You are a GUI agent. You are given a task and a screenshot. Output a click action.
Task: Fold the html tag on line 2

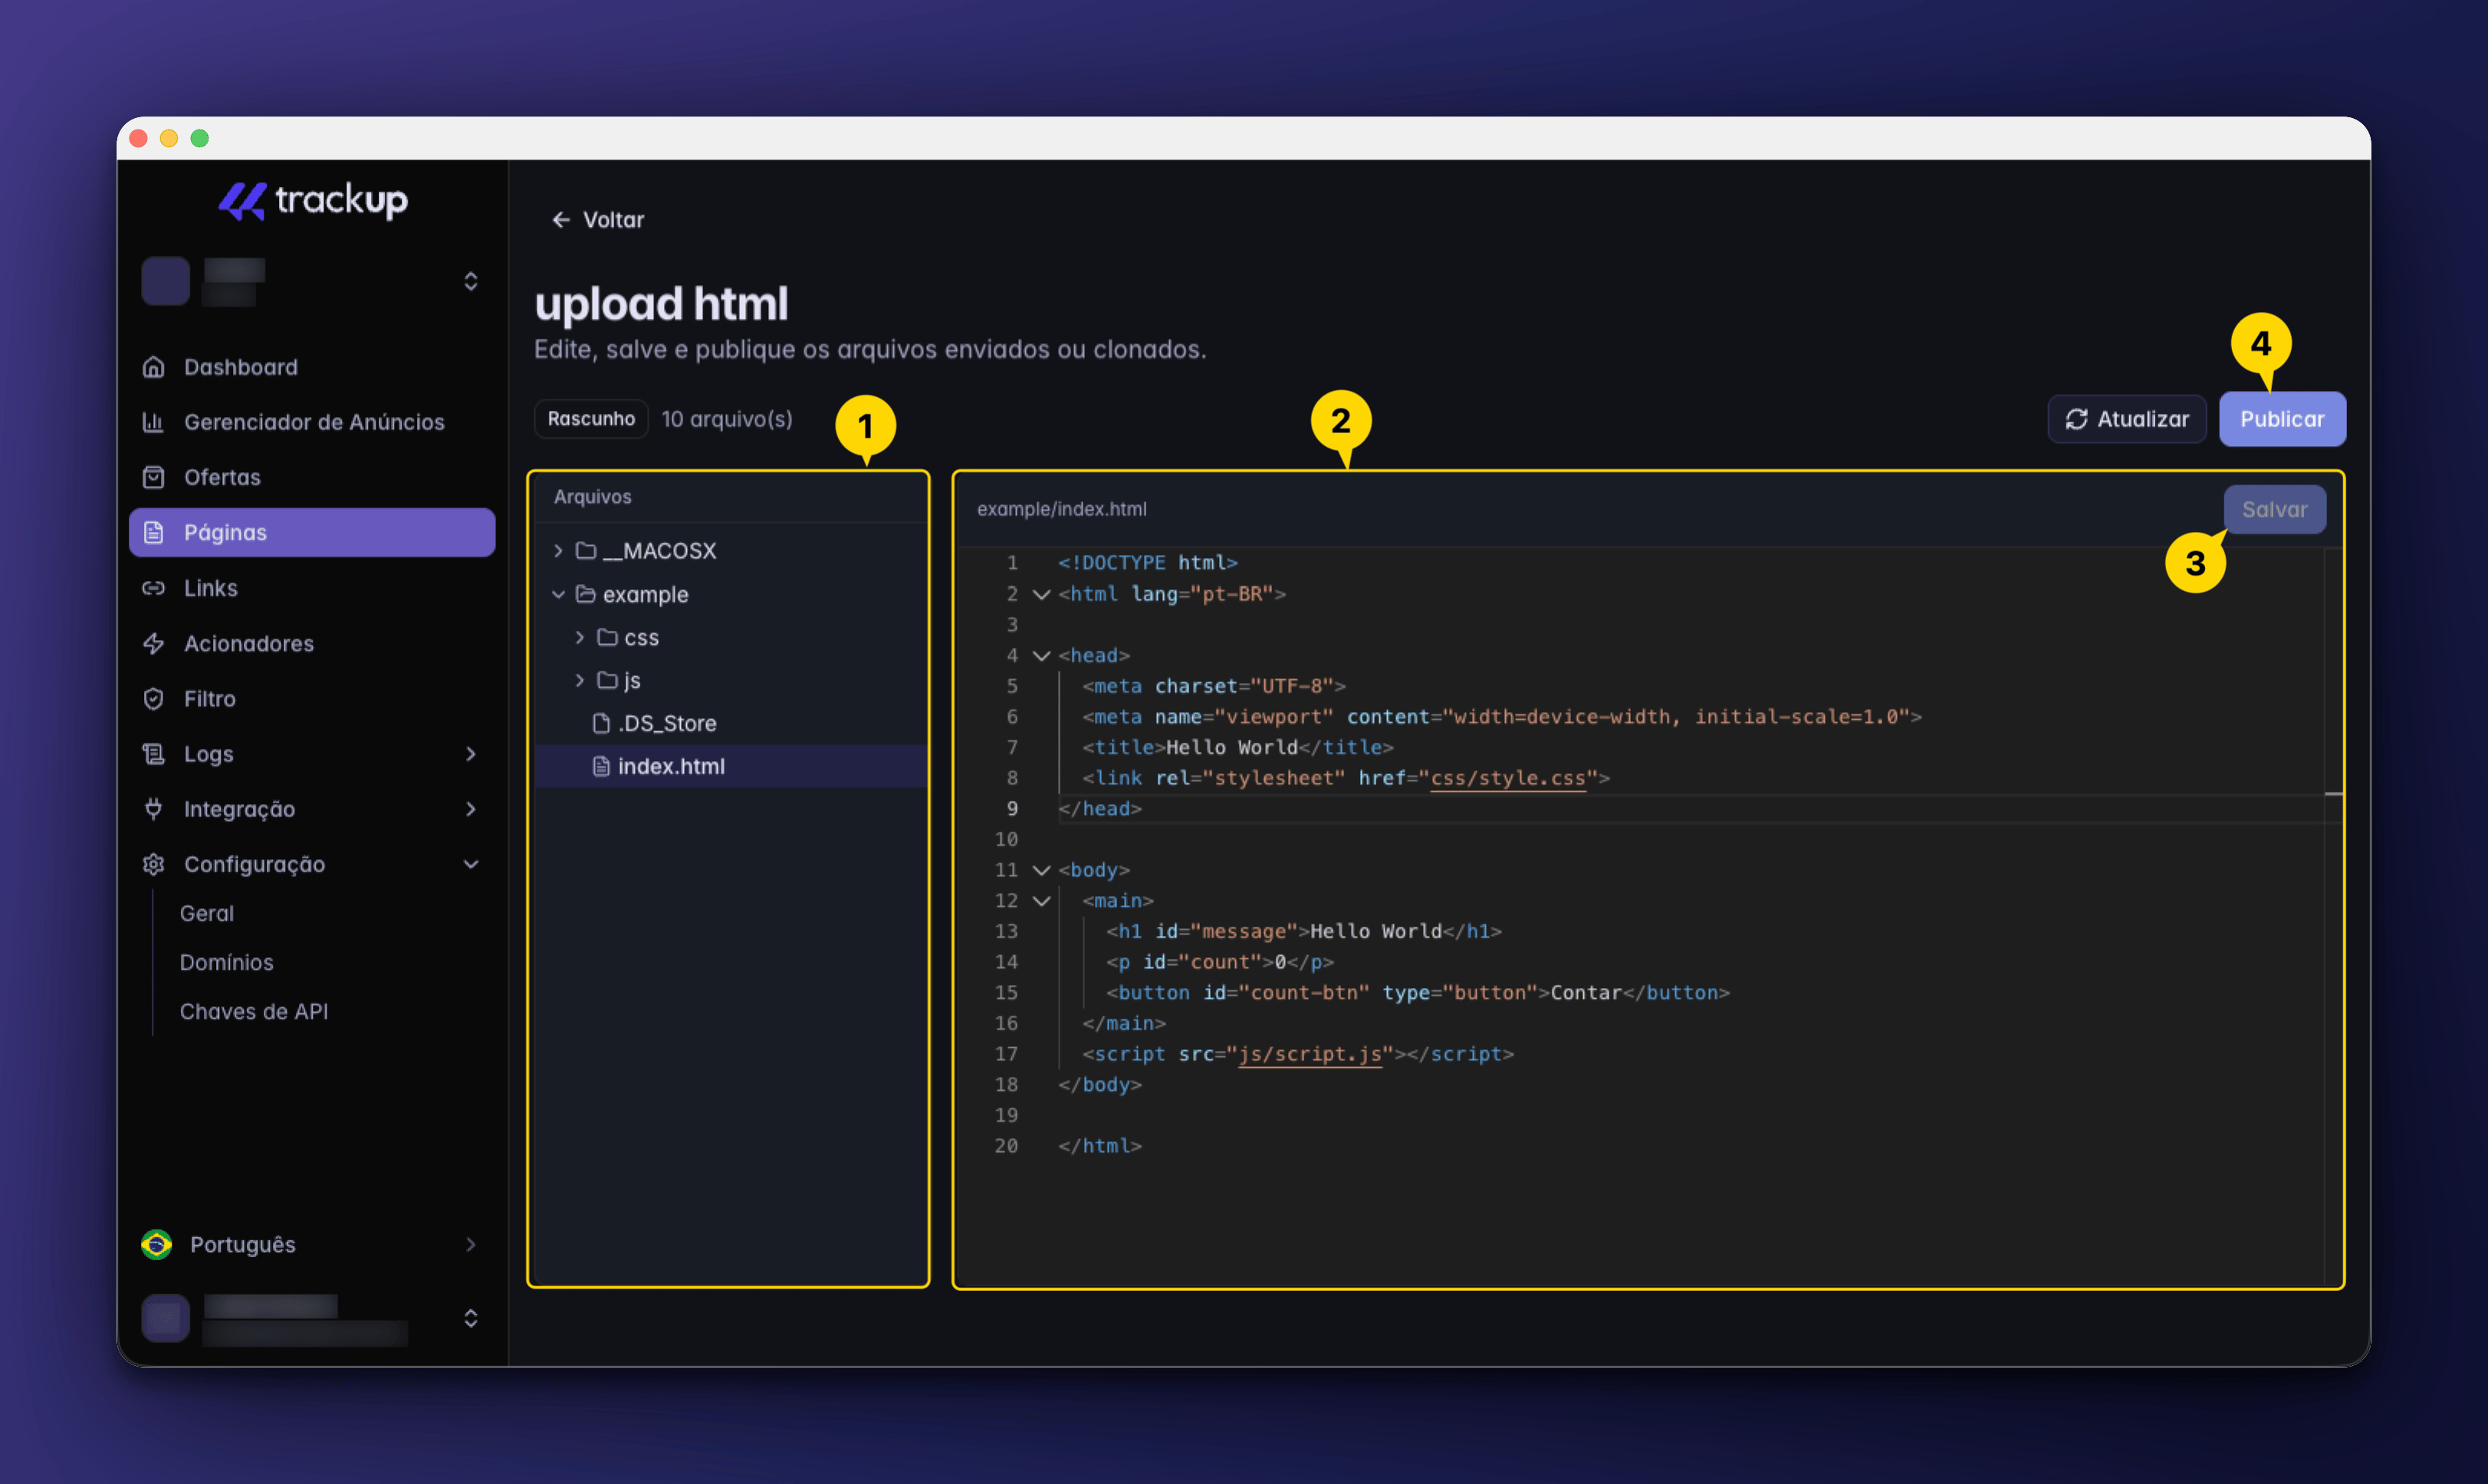(x=1041, y=594)
